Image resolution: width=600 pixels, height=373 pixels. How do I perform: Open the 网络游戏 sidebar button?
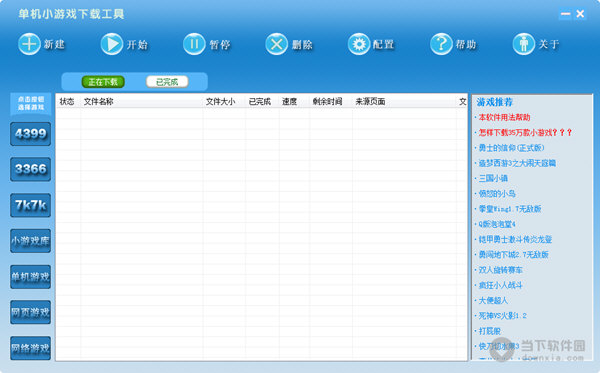[x=31, y=348]
